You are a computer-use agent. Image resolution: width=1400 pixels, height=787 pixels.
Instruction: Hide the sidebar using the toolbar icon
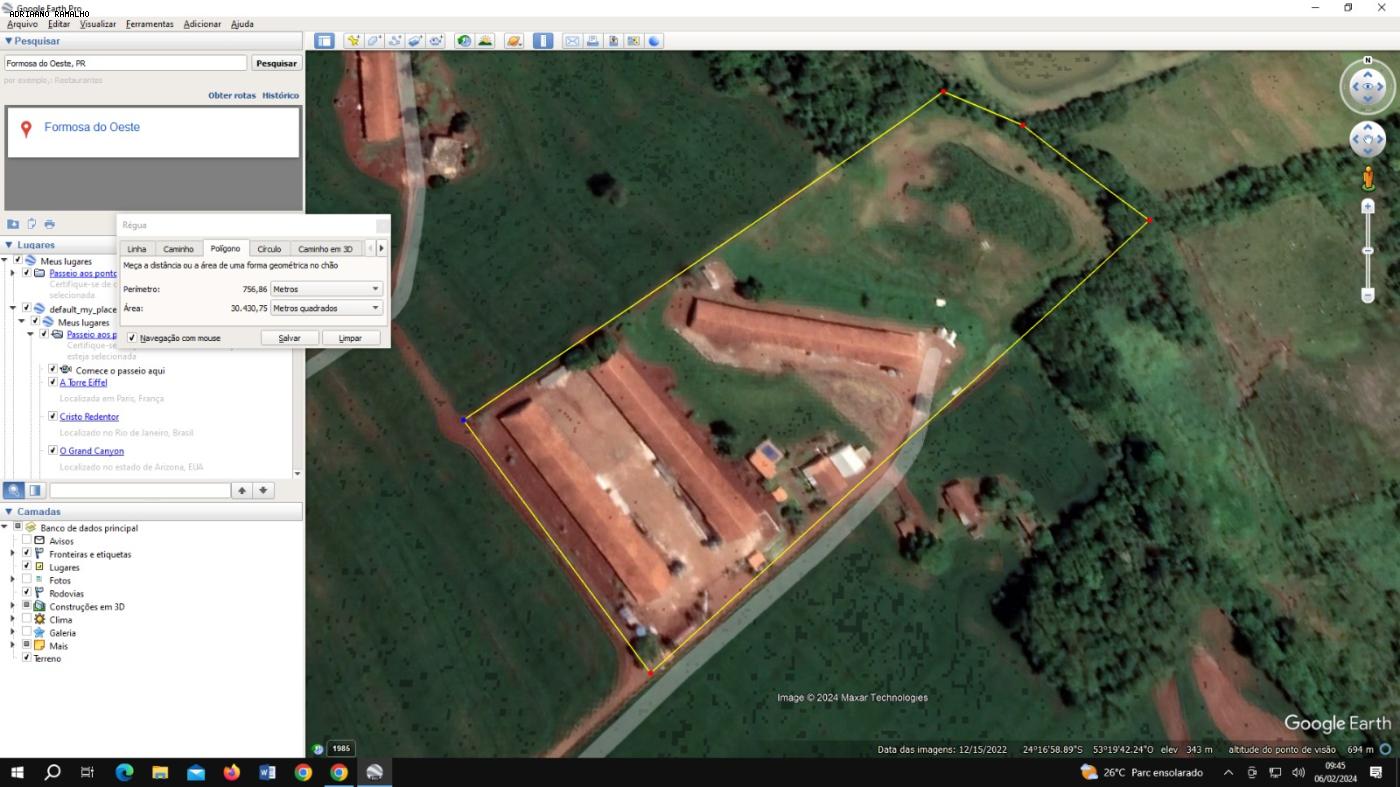coord(324,41)
